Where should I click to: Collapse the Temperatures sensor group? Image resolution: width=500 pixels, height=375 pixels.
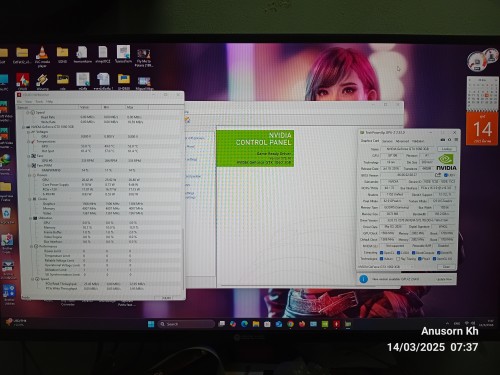pos(29,142)
